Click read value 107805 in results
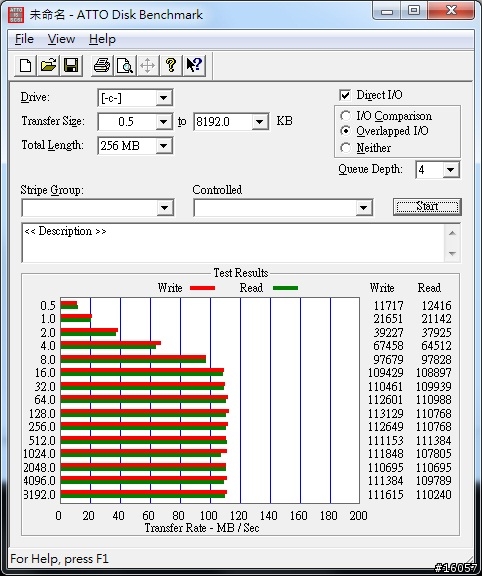The width and height of the screenshot is (482, 576). (x=434, y=454)
